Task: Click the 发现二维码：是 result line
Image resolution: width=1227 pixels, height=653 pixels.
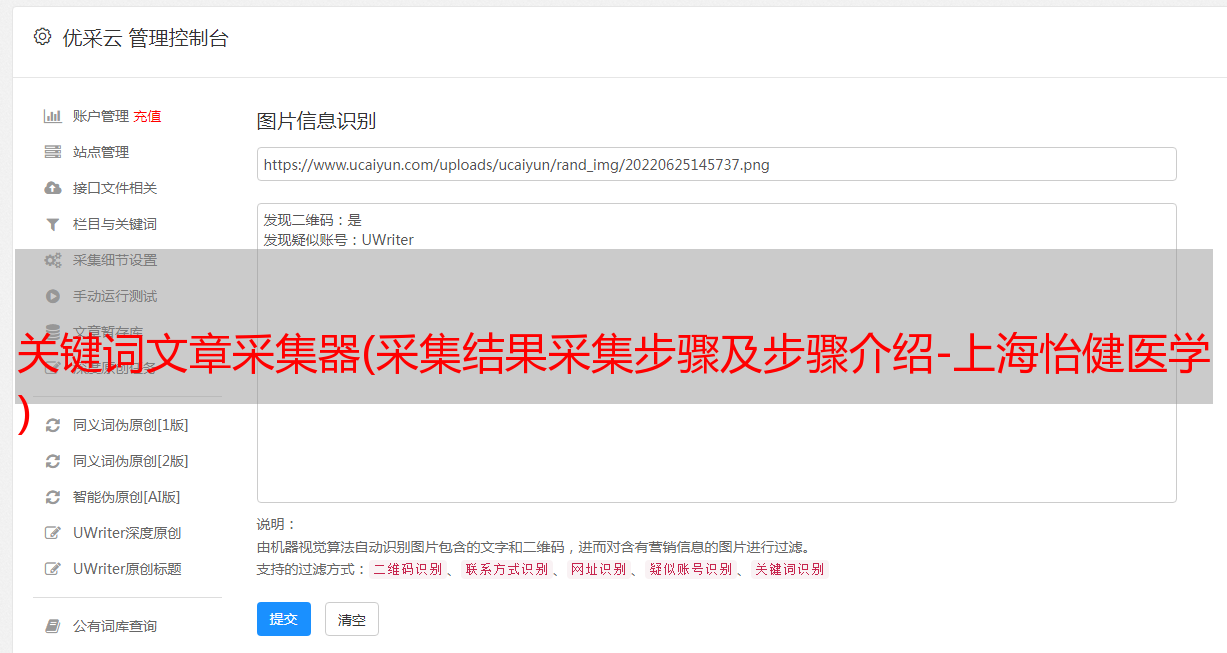Action: coord(312,220)
